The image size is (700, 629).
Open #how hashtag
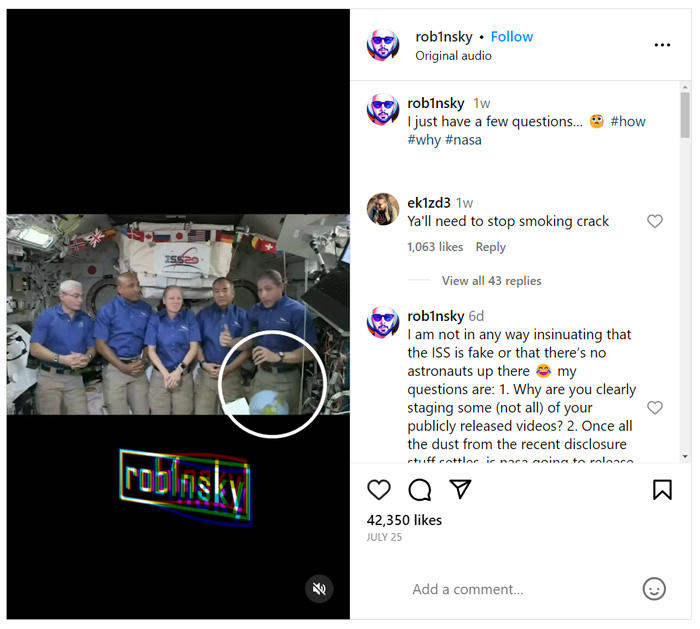coord(628,121)
